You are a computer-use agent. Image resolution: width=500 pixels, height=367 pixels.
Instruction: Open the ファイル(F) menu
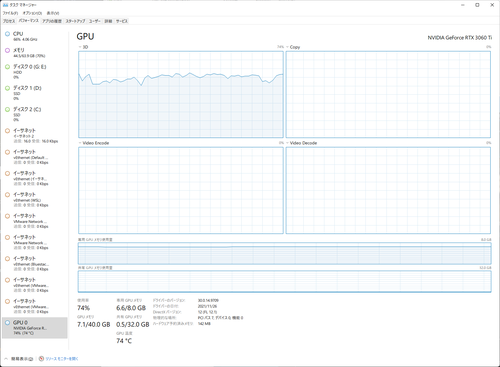10,13
